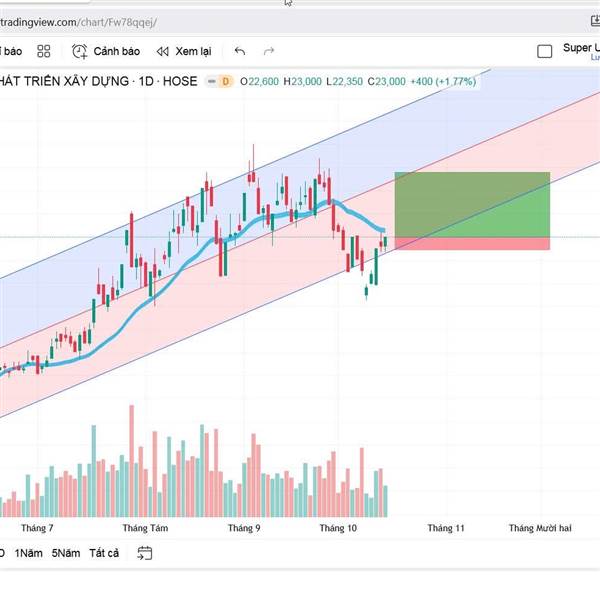The image size is (600, 600).
Task: Select the Tất cả time range
Action: click(x=104, y=553)
